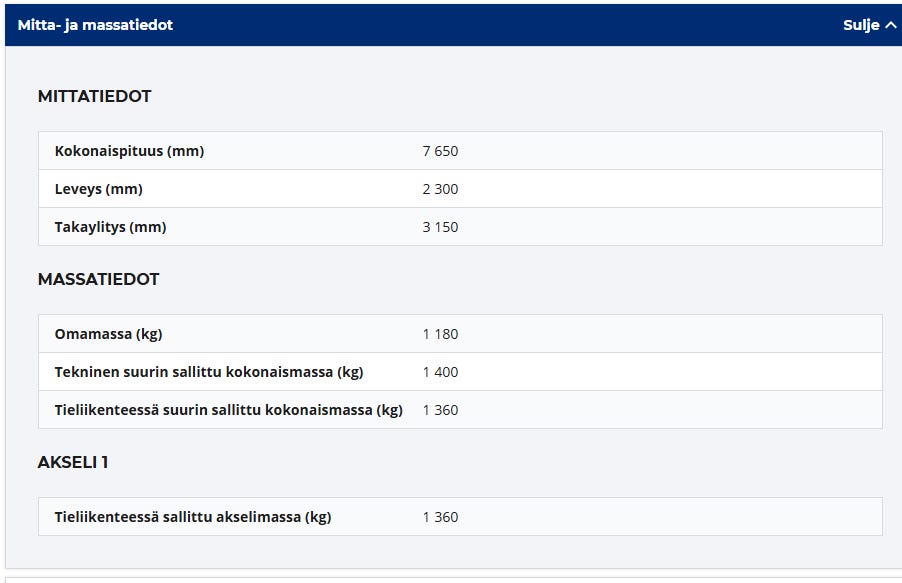This screenshot has width=902, height=583.
Task: Click the 2 300 width value
Action: click(x=440, y=189)
